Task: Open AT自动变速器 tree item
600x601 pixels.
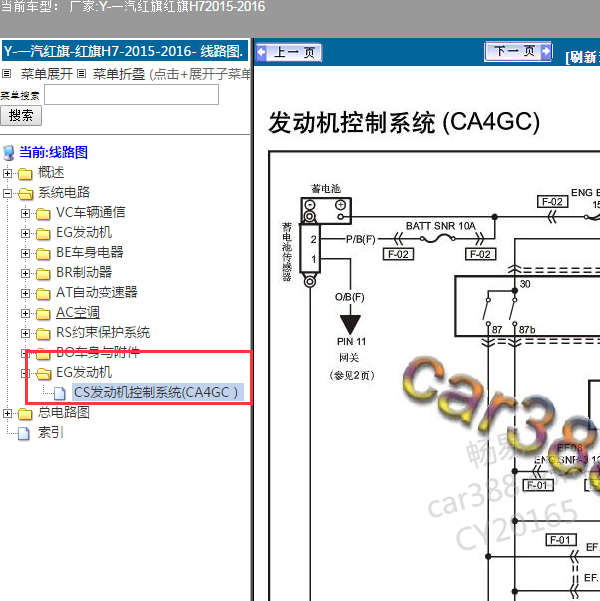Action: [x=97, y=292]
